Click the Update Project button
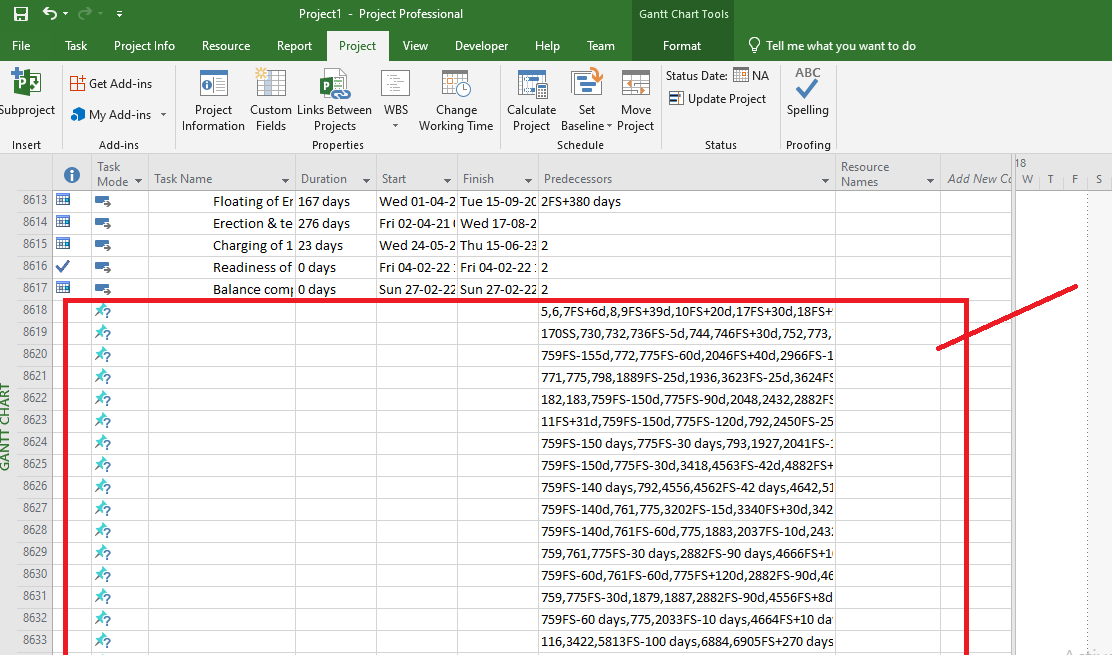Viewport: 1112px width, 655px height. coord(720,98)
